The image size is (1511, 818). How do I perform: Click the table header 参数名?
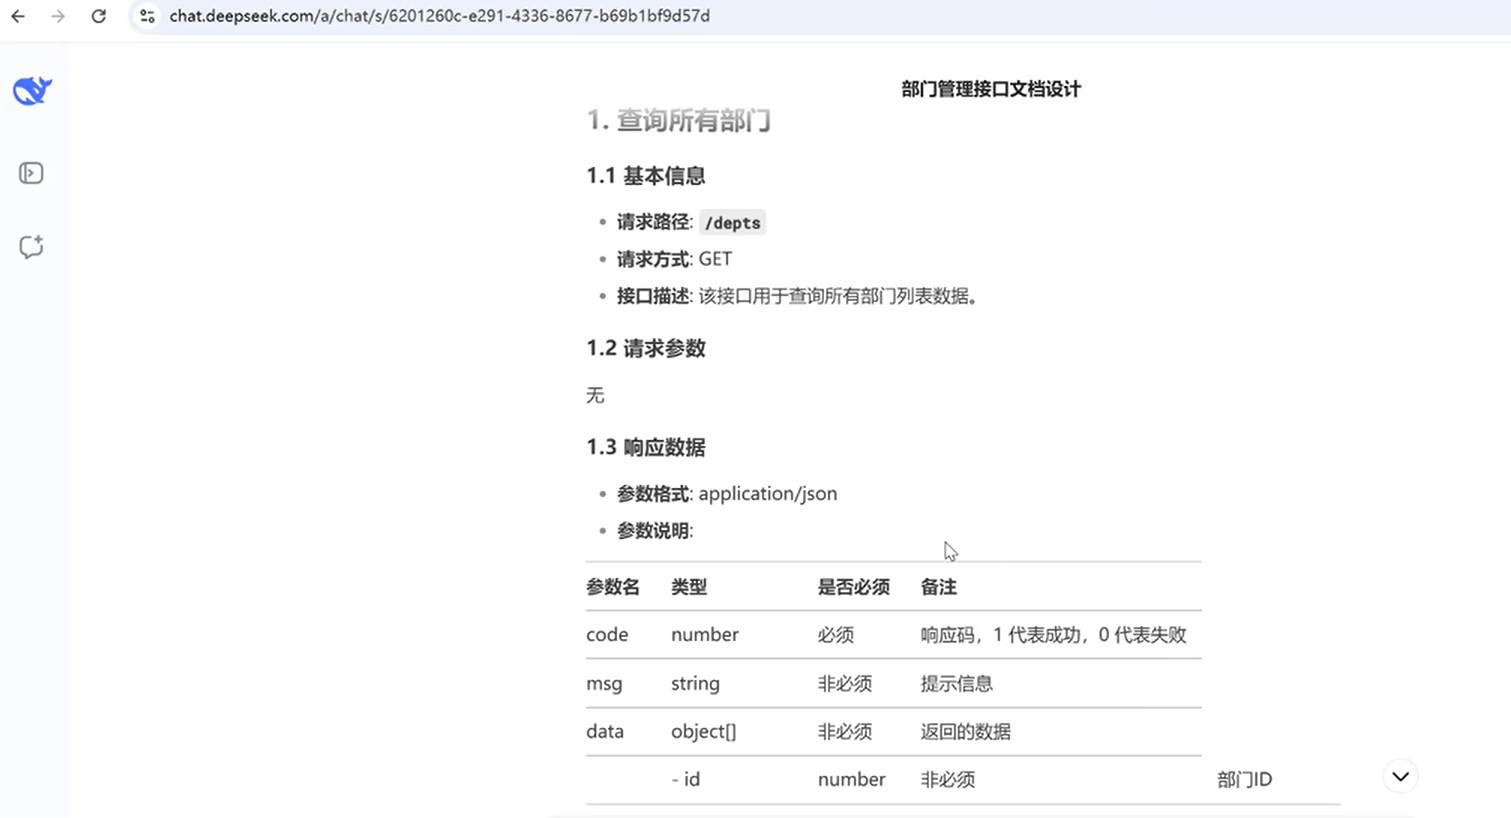coord(613,587)
